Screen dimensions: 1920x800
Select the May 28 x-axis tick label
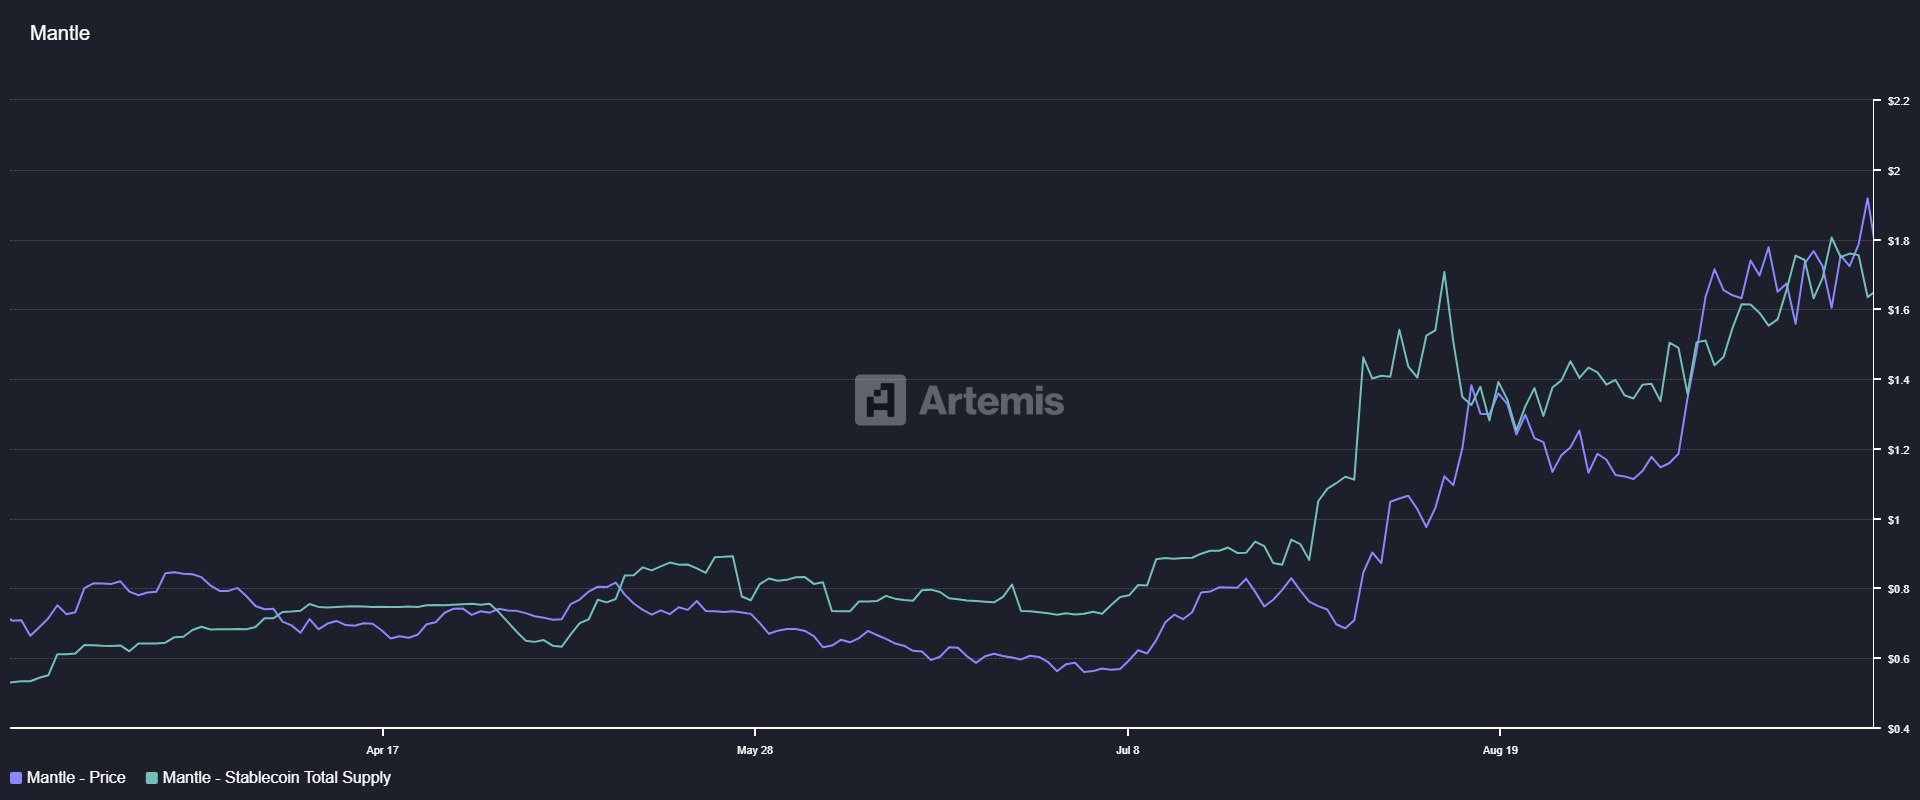coord(754,750)
